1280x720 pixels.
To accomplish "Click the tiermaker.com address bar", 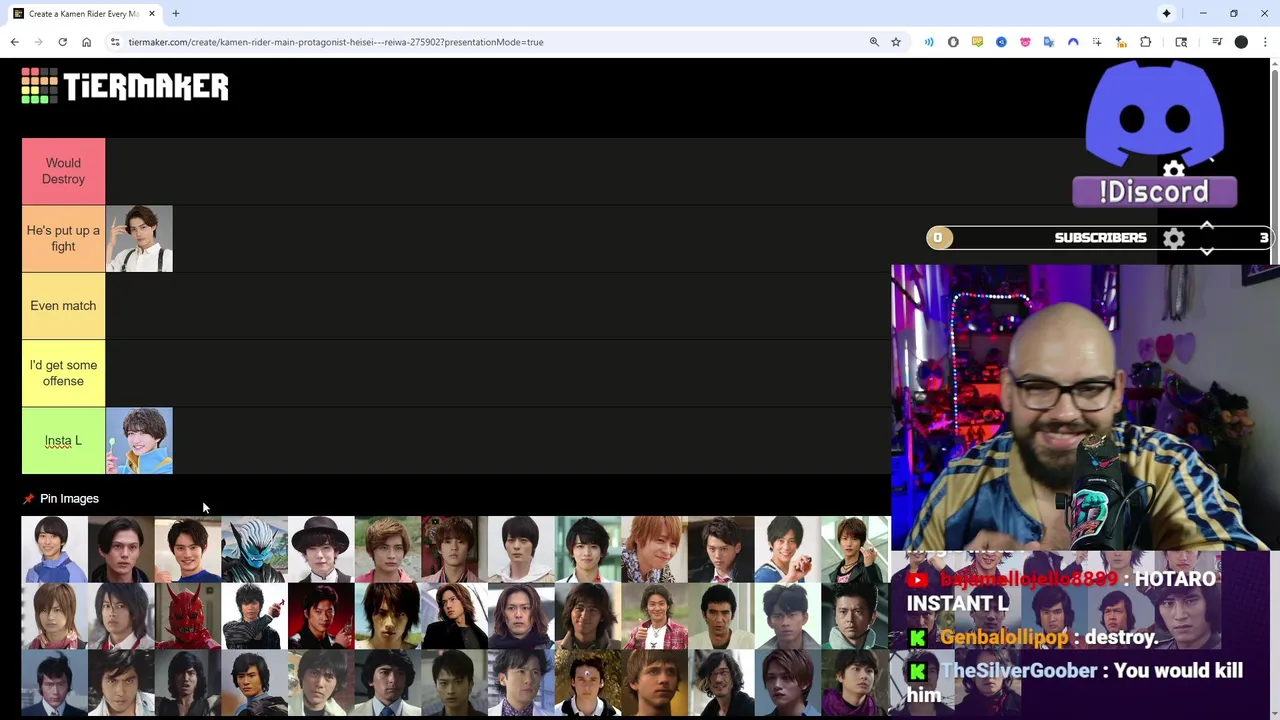I will click(490, 42).
